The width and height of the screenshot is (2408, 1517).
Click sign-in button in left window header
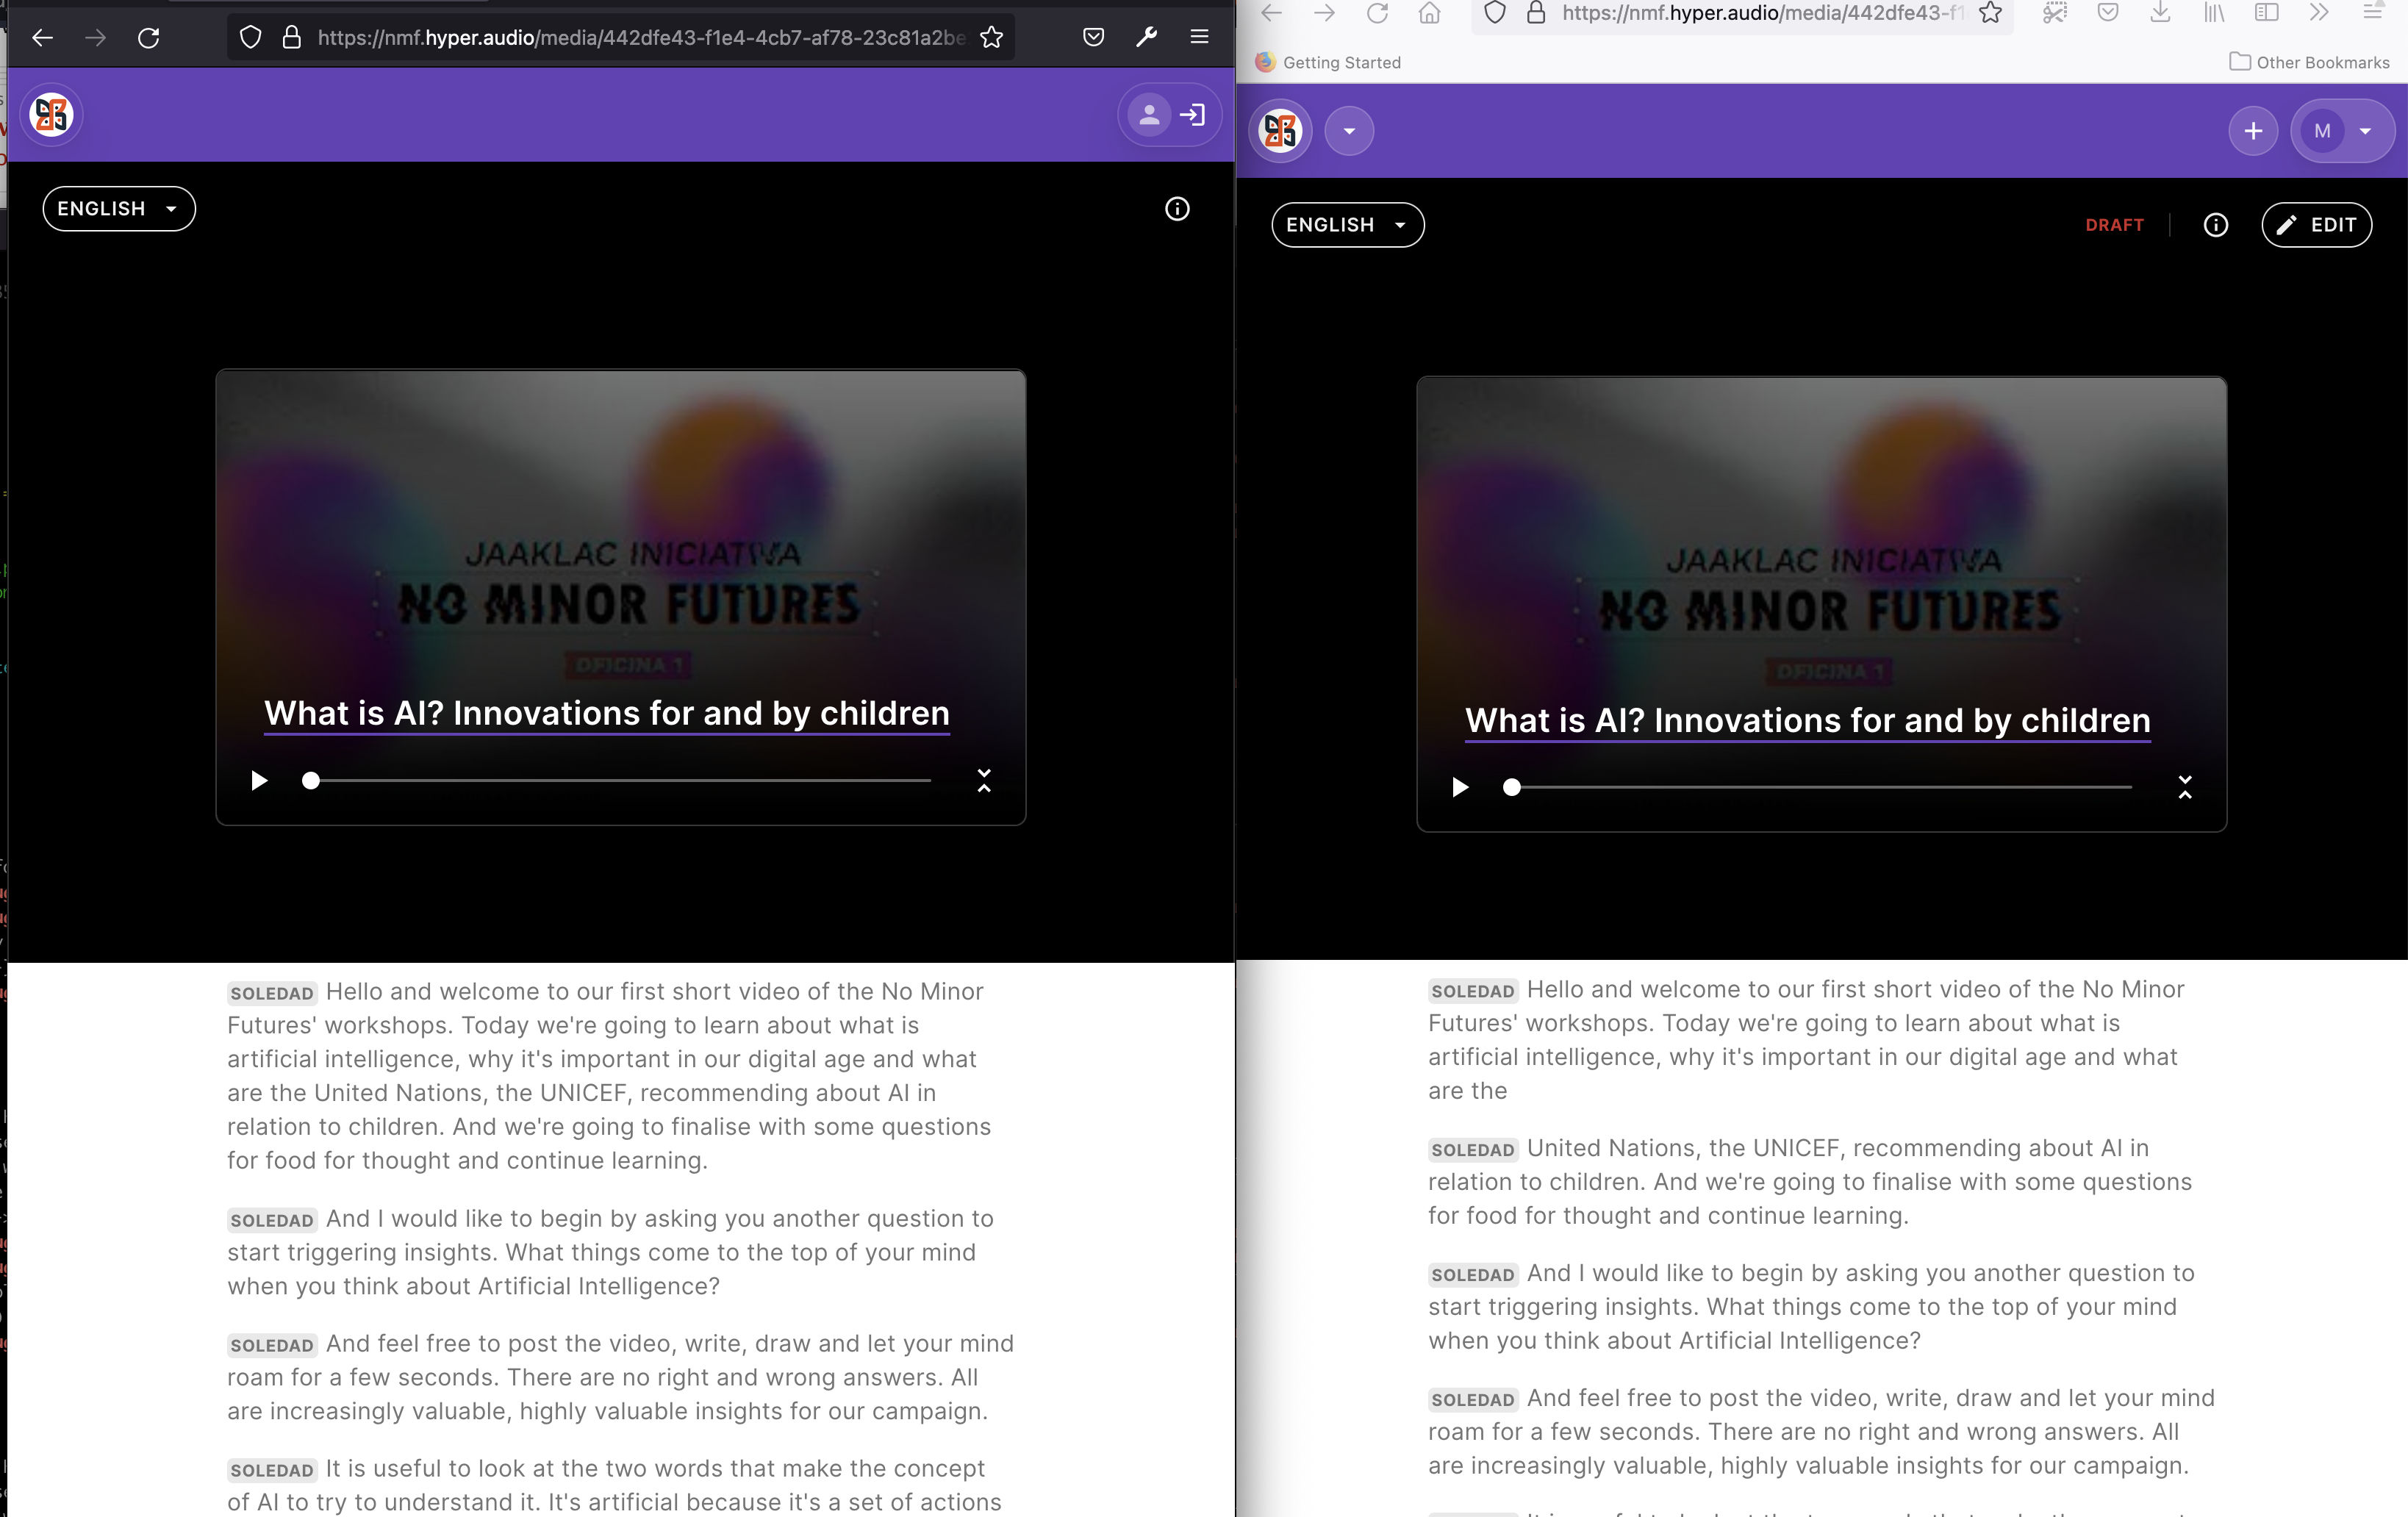[x=1170, y=115]
